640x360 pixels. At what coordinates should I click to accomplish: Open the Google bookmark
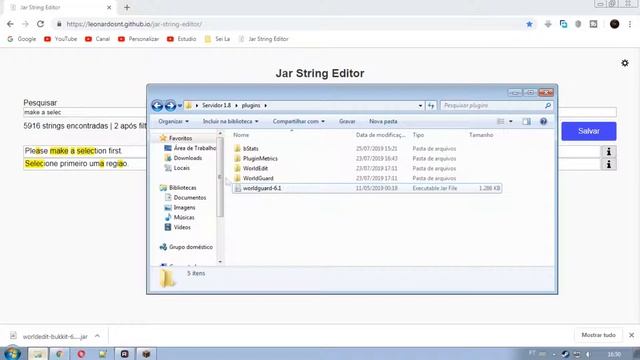(22, 39)
